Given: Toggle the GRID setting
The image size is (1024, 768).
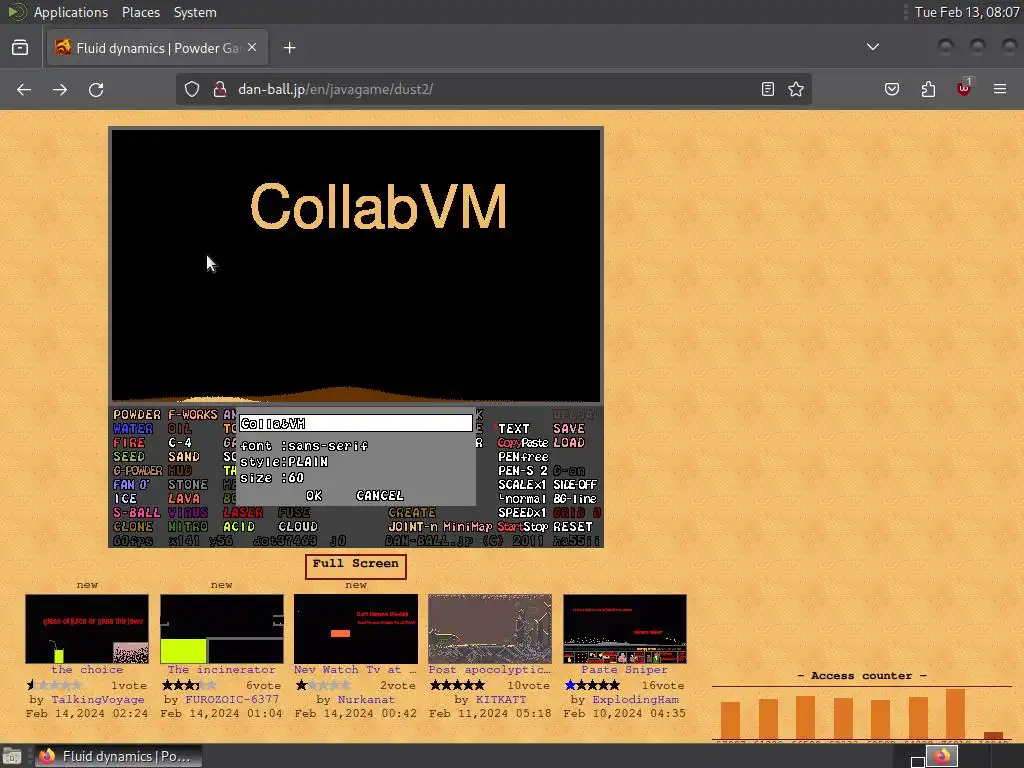Looking at the screenshot, I should tap(577, 513).
